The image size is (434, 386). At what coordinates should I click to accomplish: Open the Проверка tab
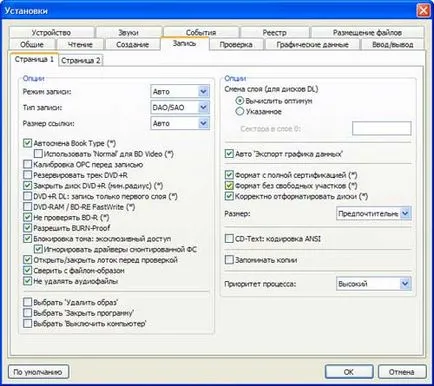pyautogui.click(x=236, y=44)
